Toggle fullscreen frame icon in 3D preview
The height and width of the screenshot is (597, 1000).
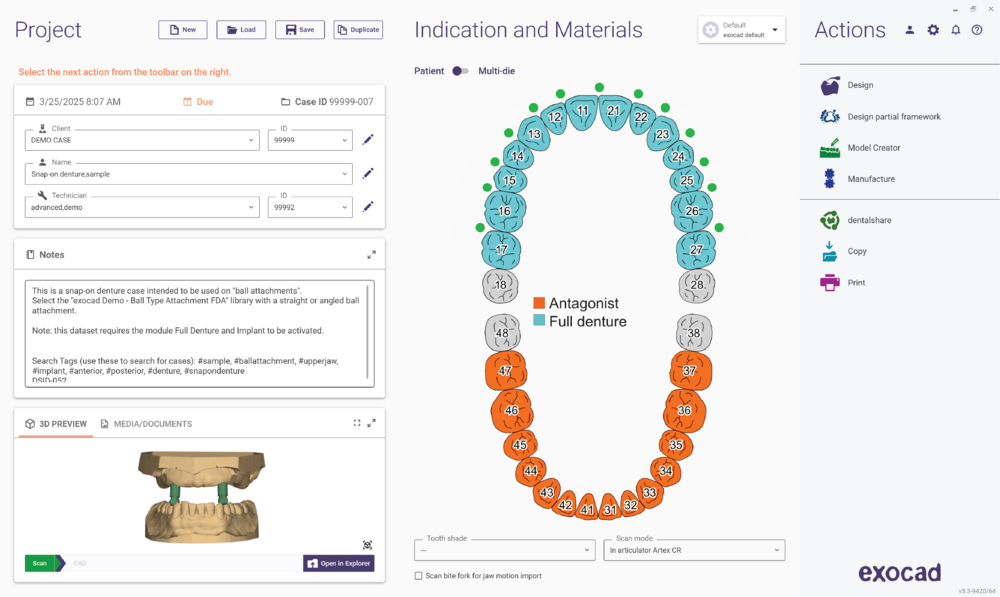click(357, 423)
